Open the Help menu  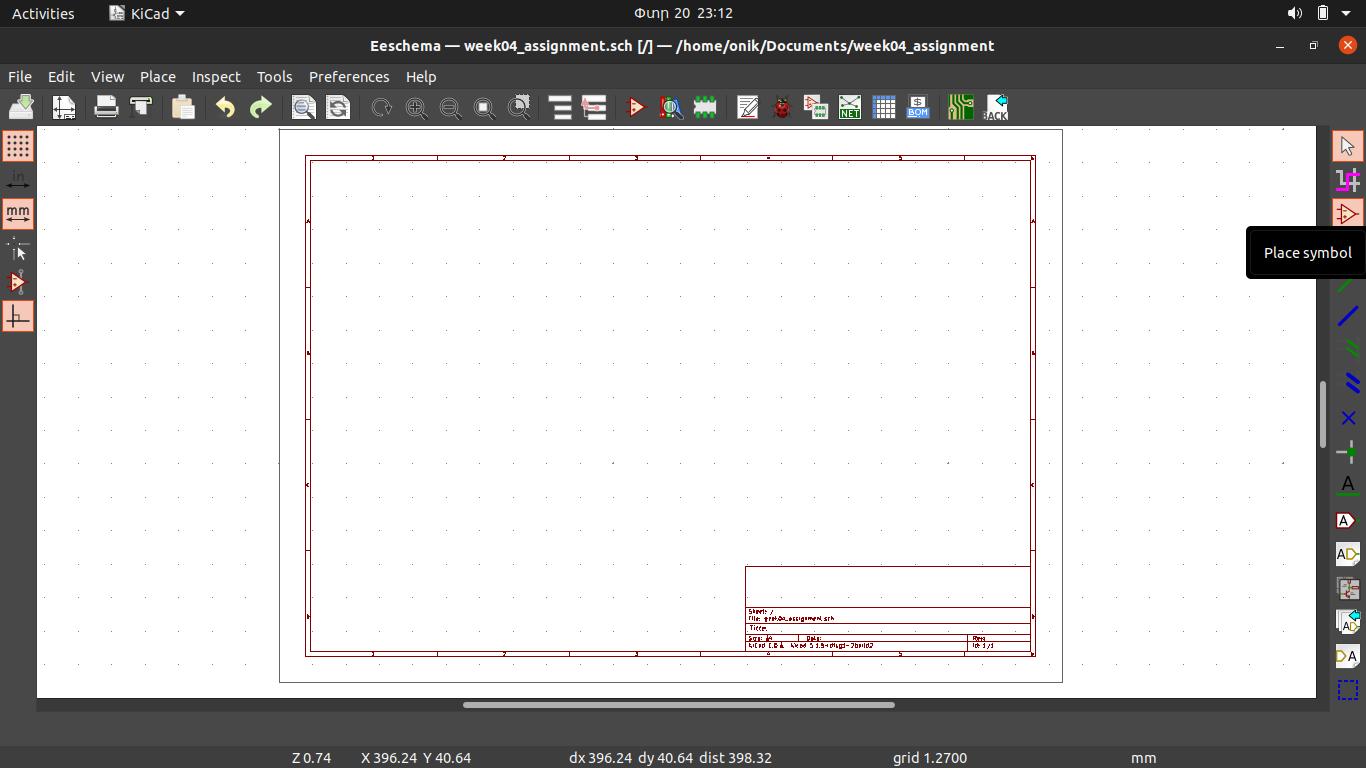point(421,77)
